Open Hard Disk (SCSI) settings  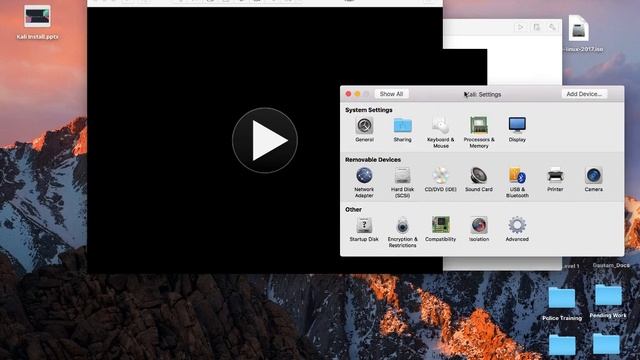[x=402, y=182]
